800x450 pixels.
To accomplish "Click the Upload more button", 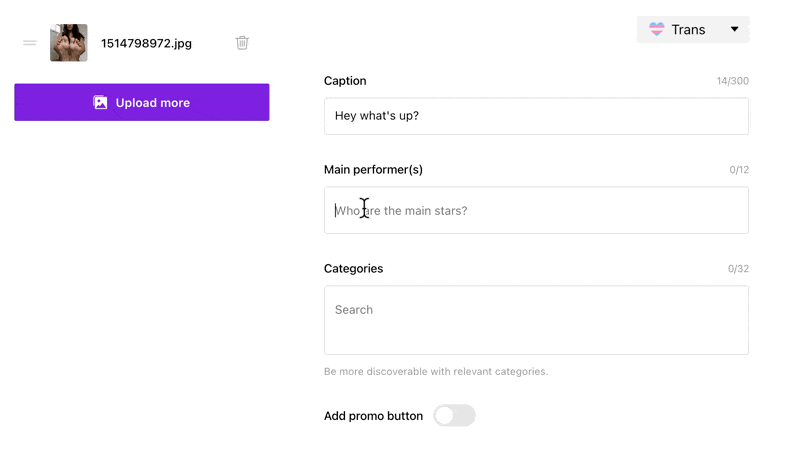I will point(142,103).
